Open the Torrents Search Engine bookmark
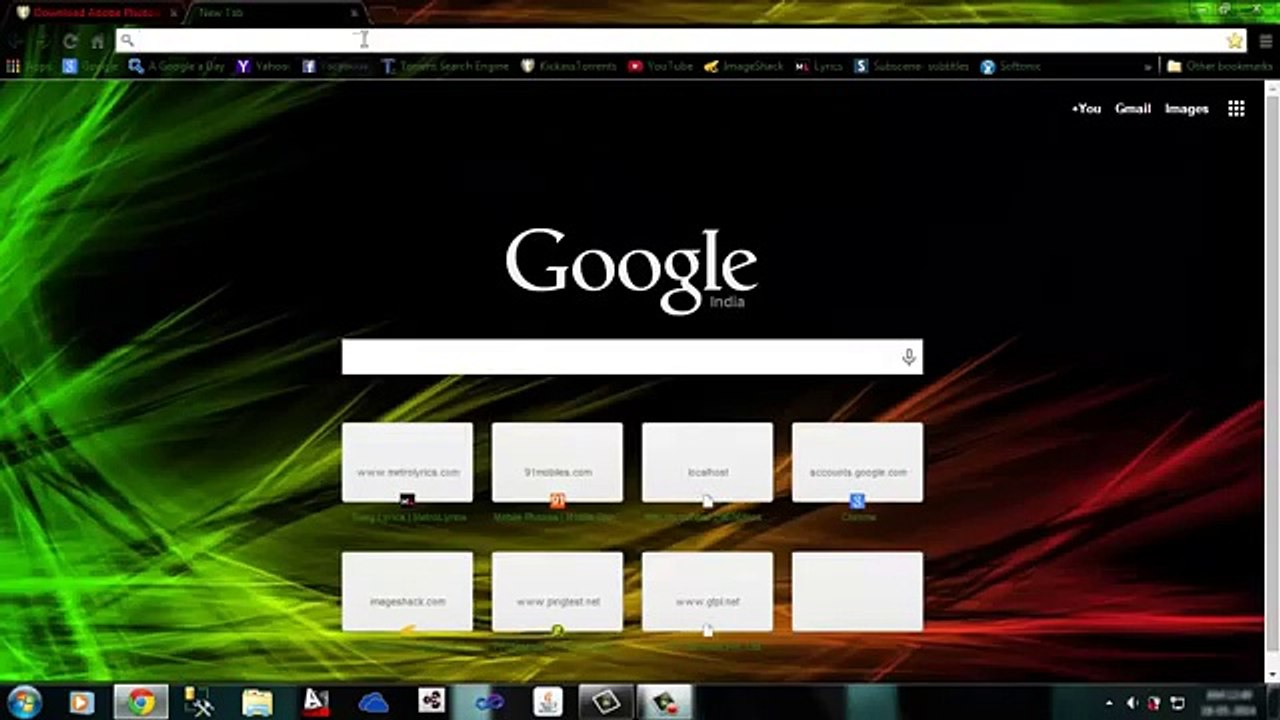Viewport: 1280px width, 720px height. click(x=445, y=66)
